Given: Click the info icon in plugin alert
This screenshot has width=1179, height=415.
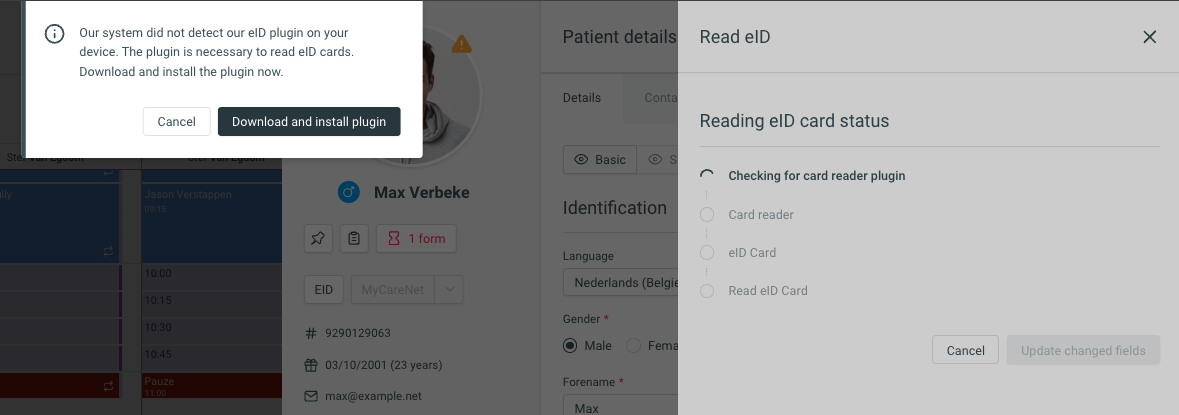Looking at the screenshot, I should 54,34.
